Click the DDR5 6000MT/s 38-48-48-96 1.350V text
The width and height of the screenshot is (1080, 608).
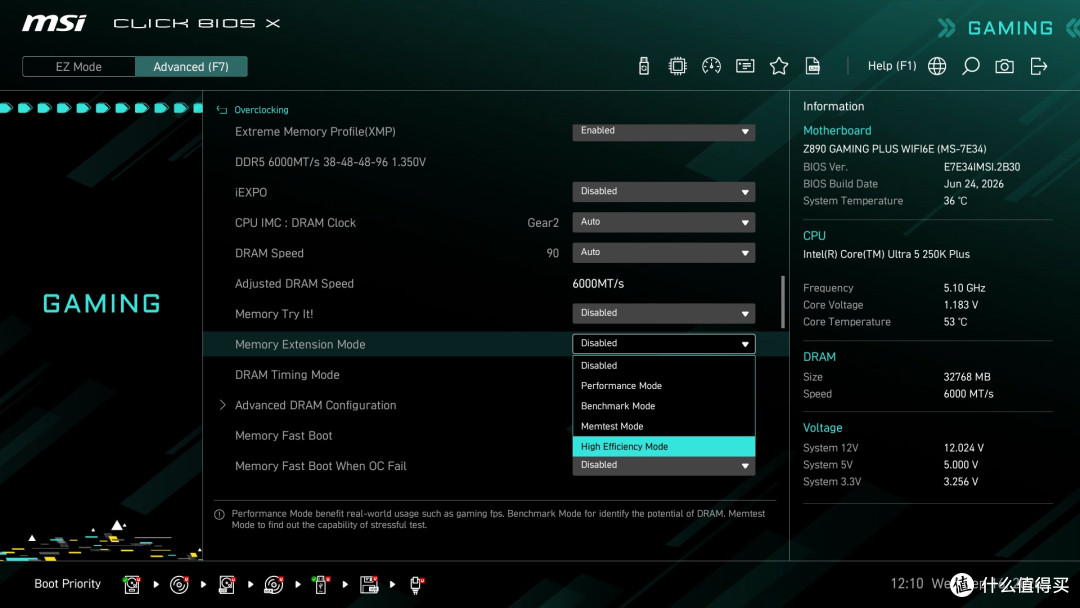pos(330,162)
